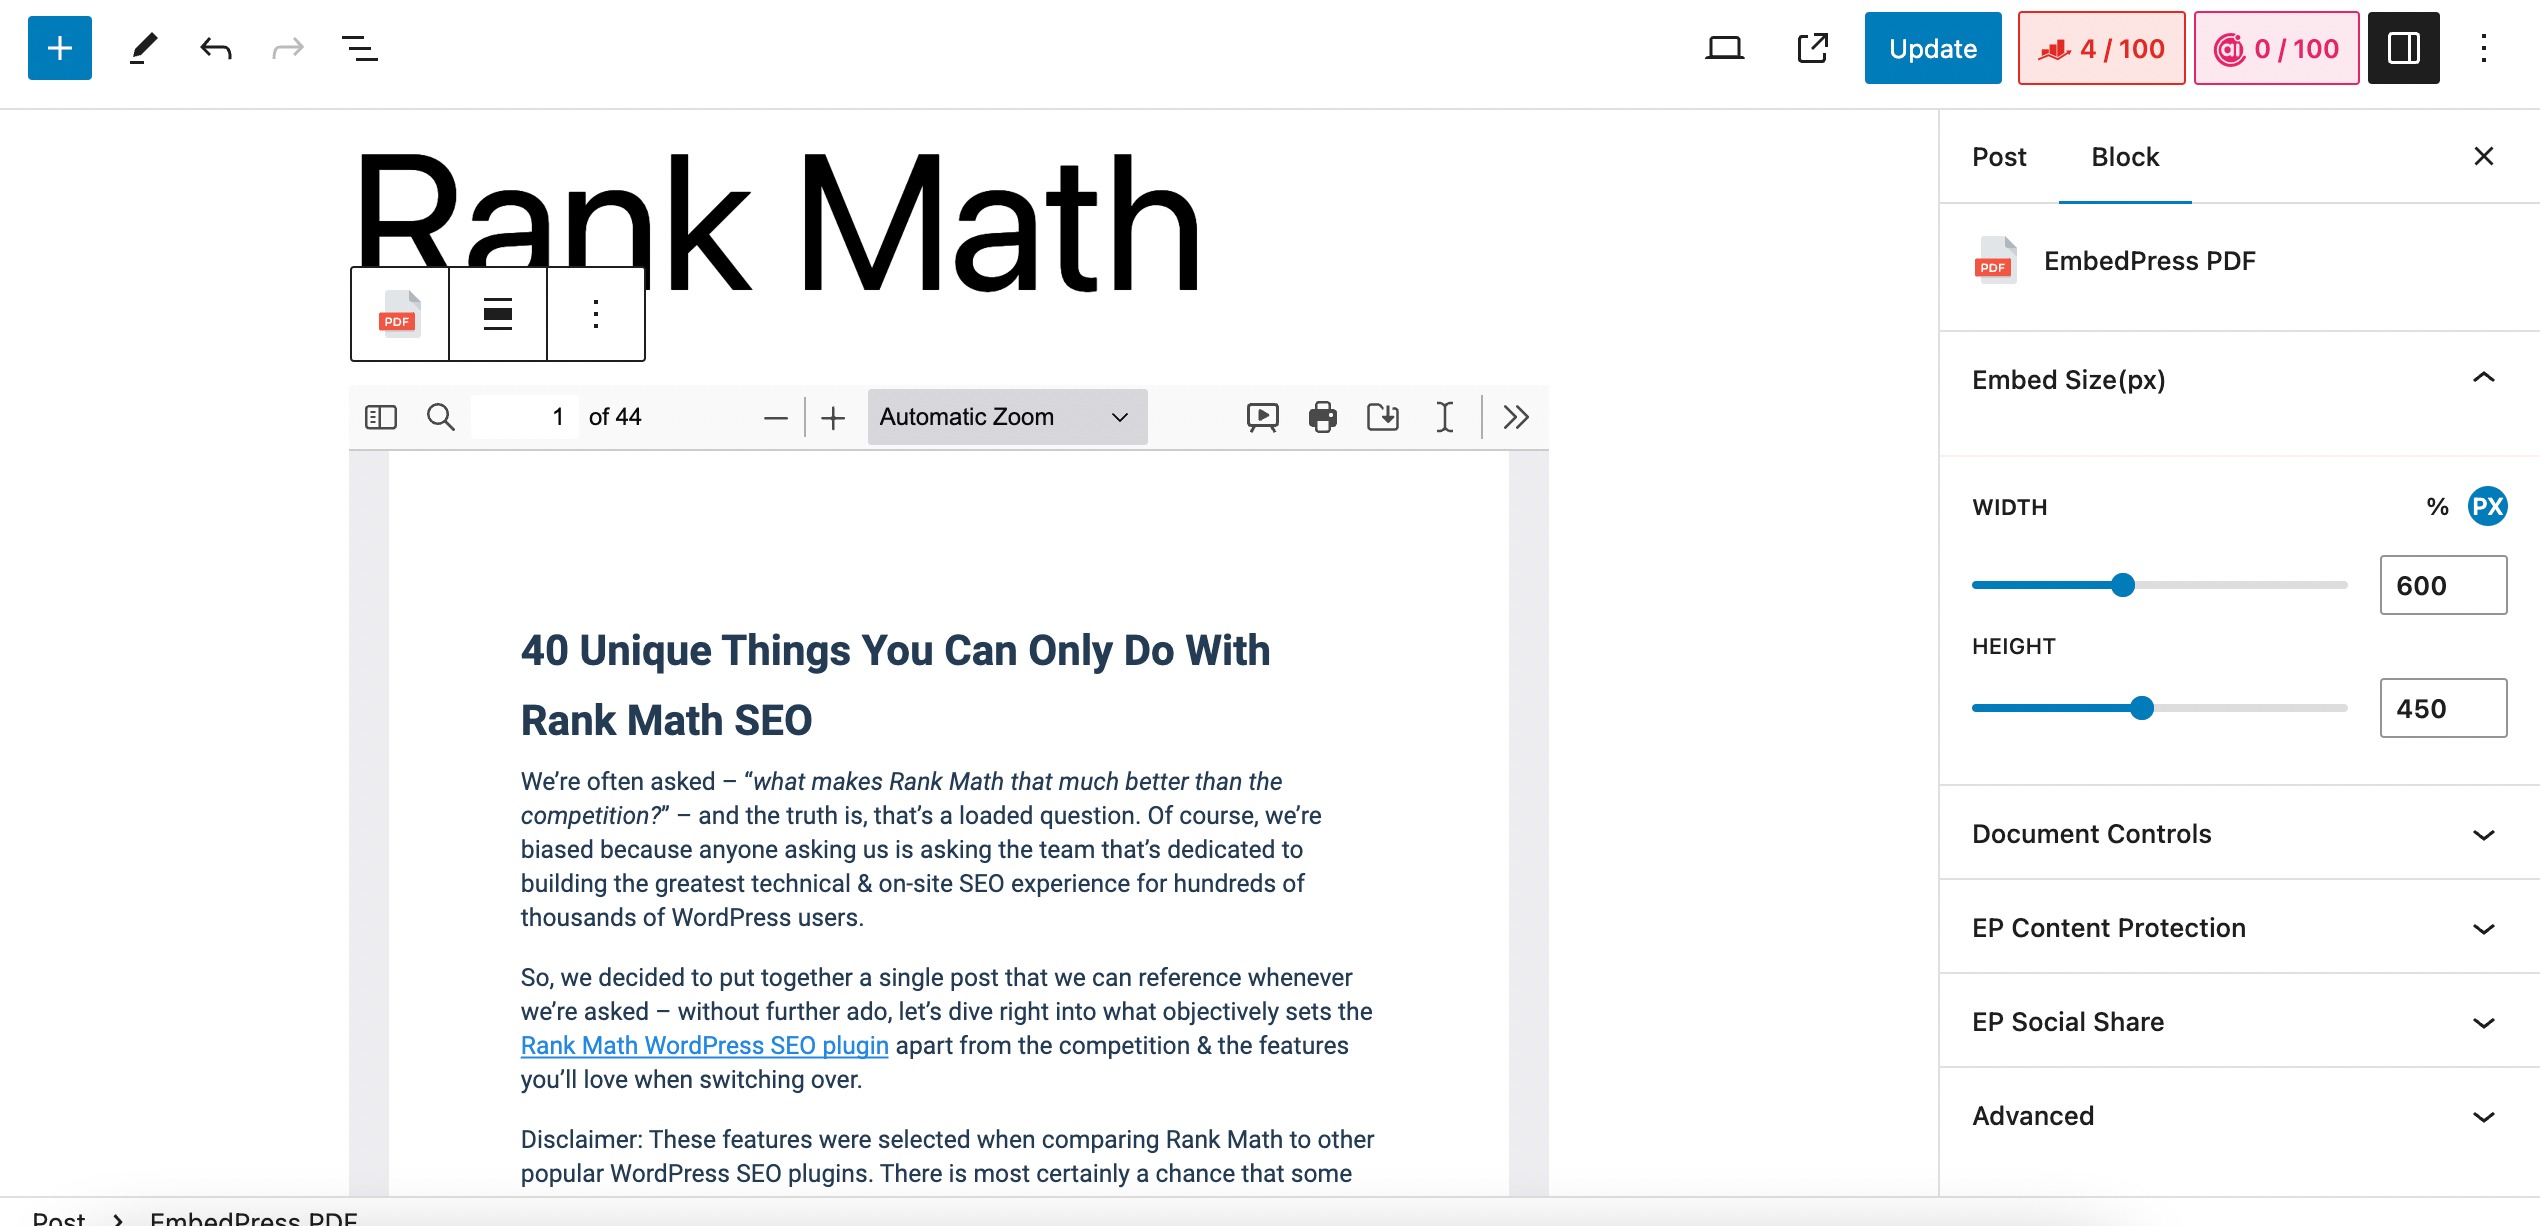
Task: Click the EmbedPress PDF panel heading
Action: click(x=2149, y=261)
